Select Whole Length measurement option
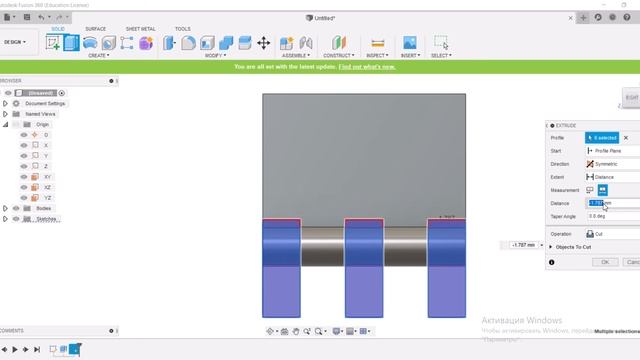This screenshot has height=360, width=640. point(602,190)
